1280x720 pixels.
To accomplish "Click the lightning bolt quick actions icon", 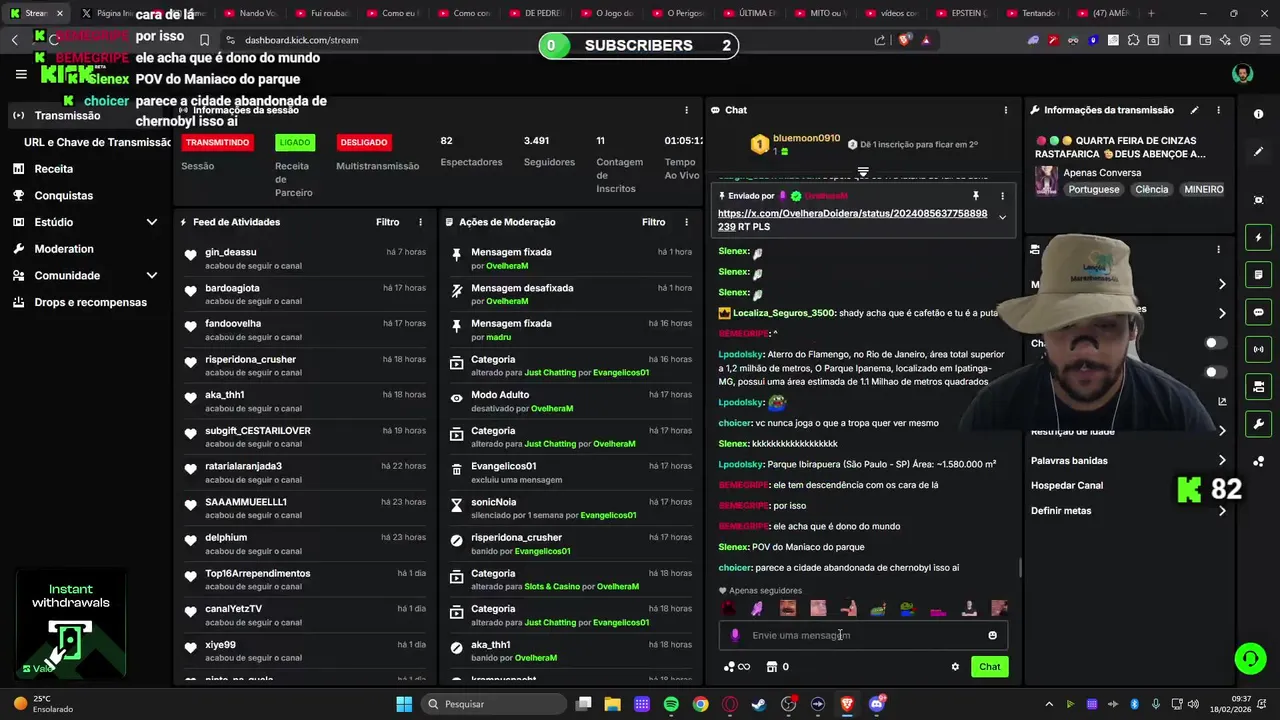I will click(x=1258, y=238).
